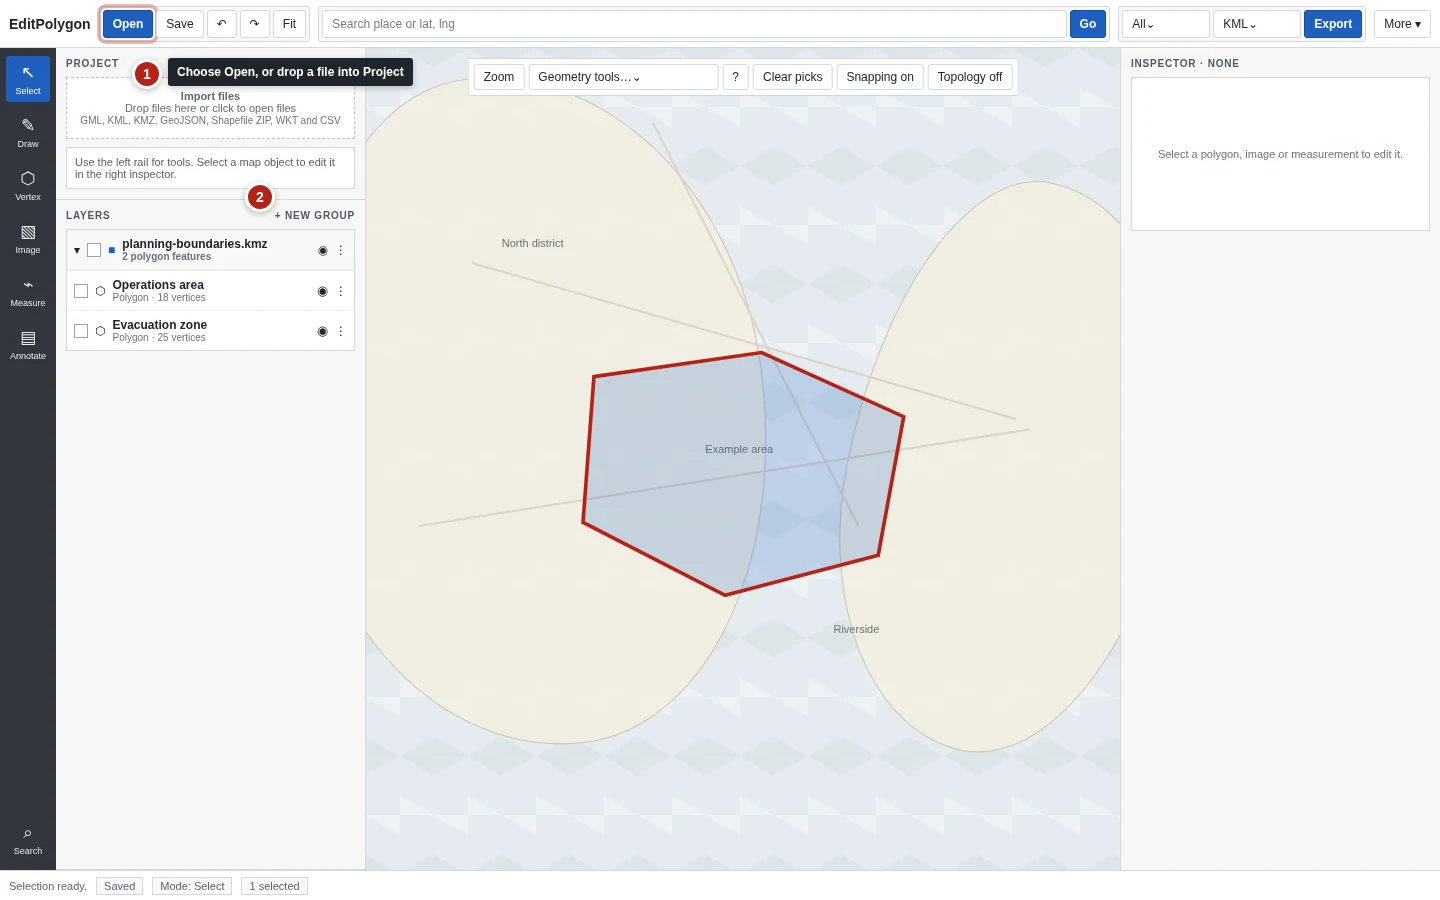
Task: Check the Operations area checkbox
Action: (x=81, y=291)
